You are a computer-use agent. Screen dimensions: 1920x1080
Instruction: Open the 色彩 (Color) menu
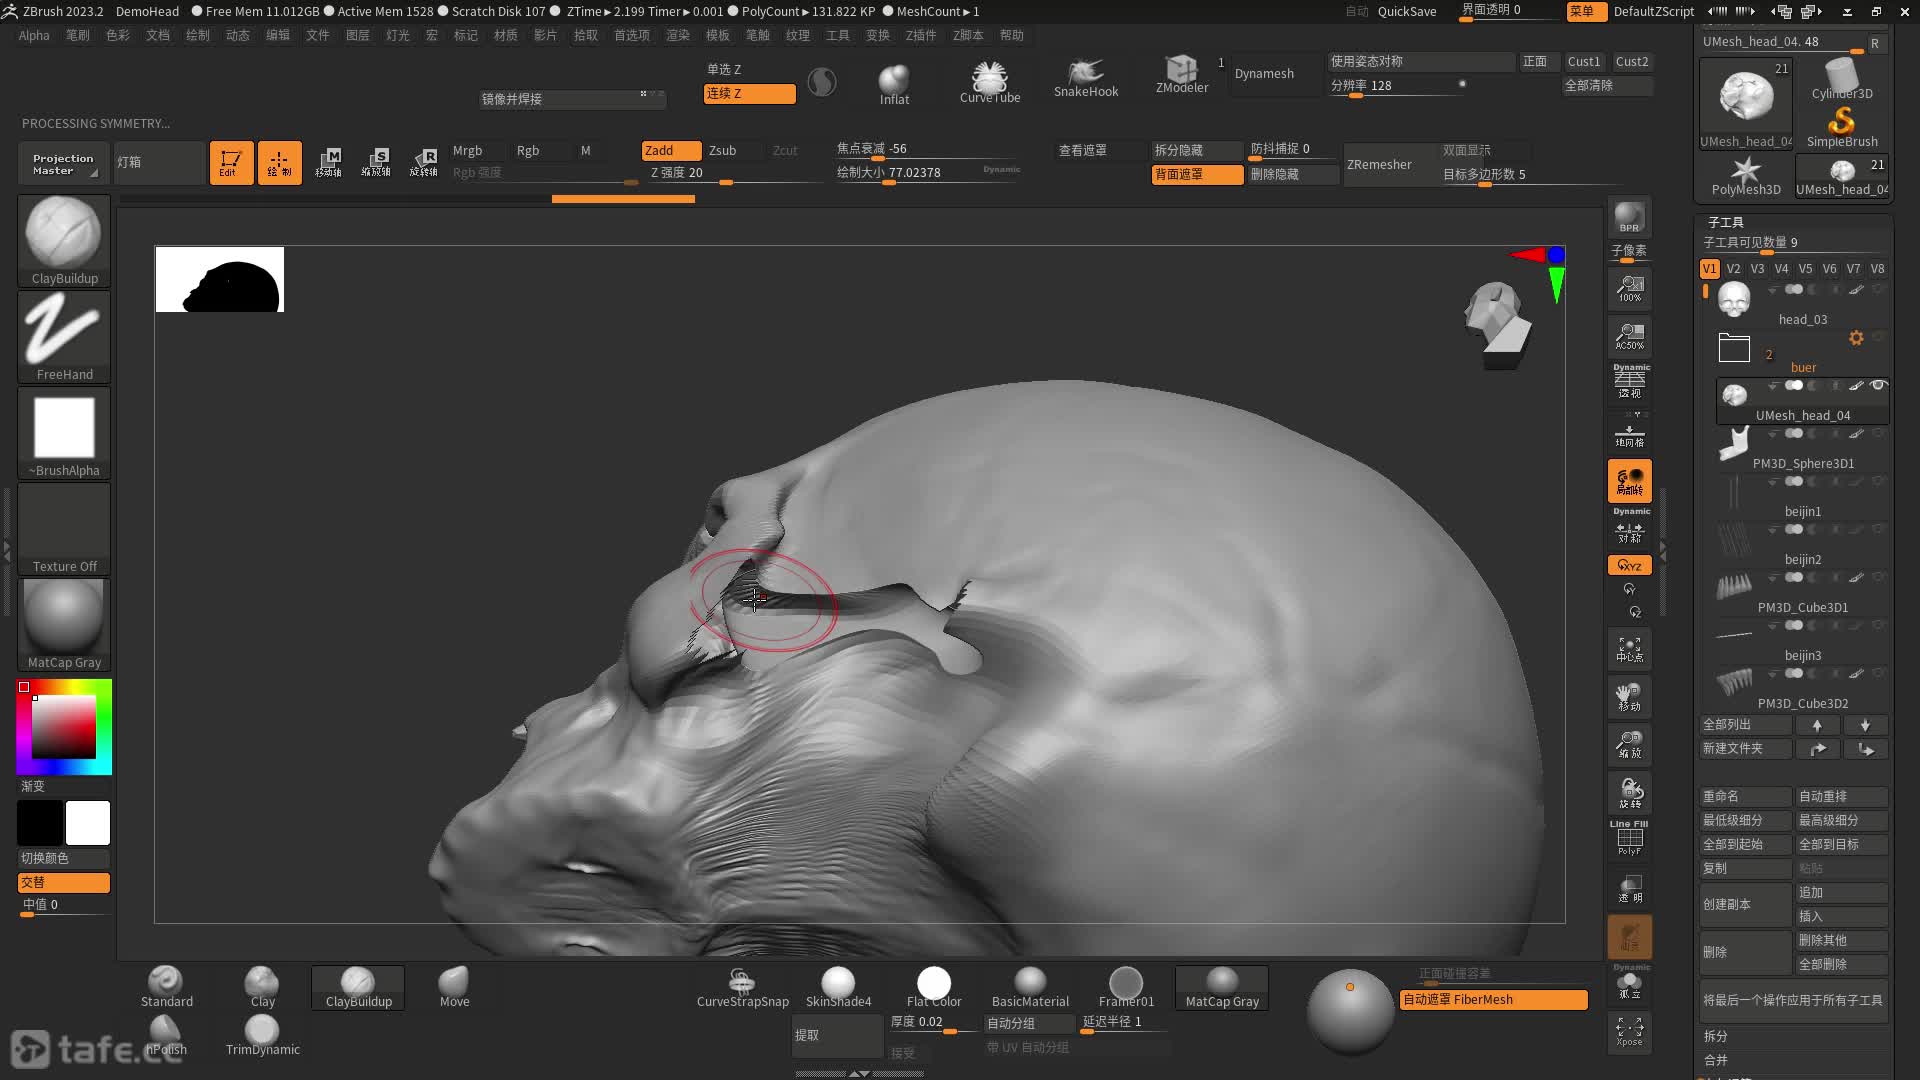click(118, 35)
